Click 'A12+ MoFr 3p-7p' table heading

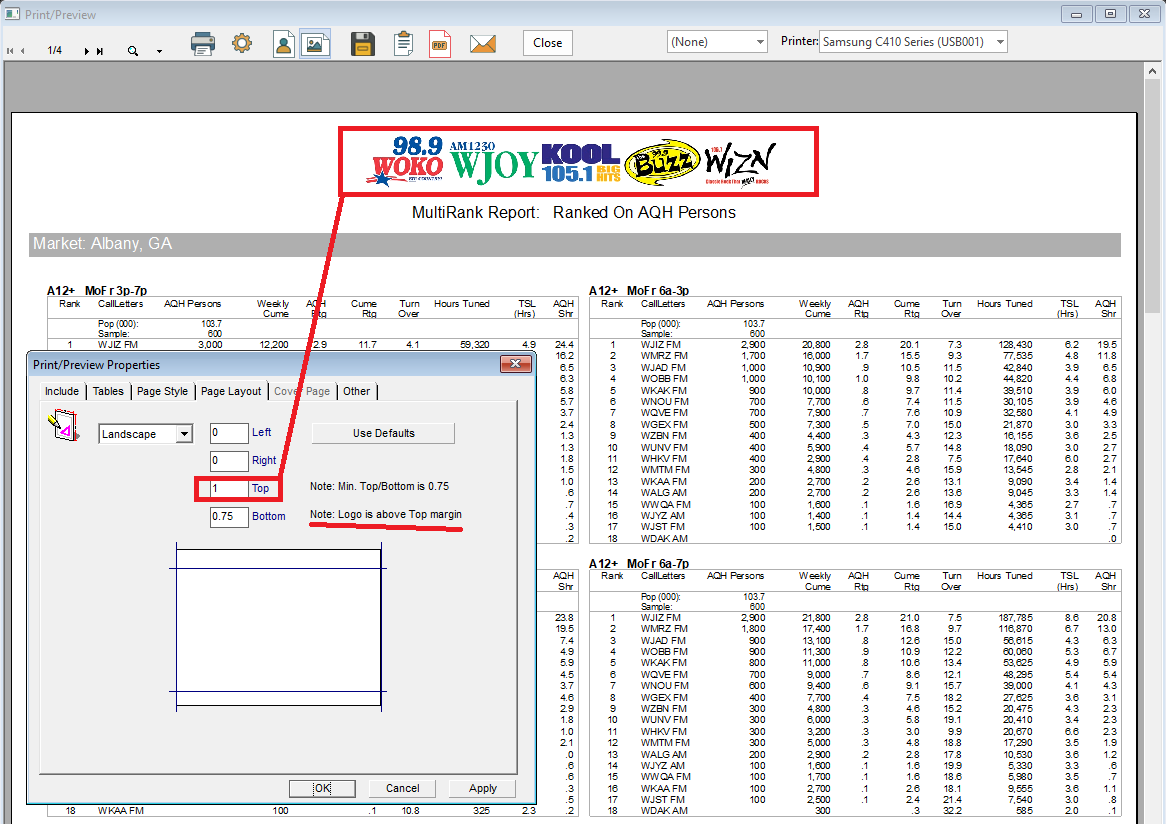coord(97,291)
